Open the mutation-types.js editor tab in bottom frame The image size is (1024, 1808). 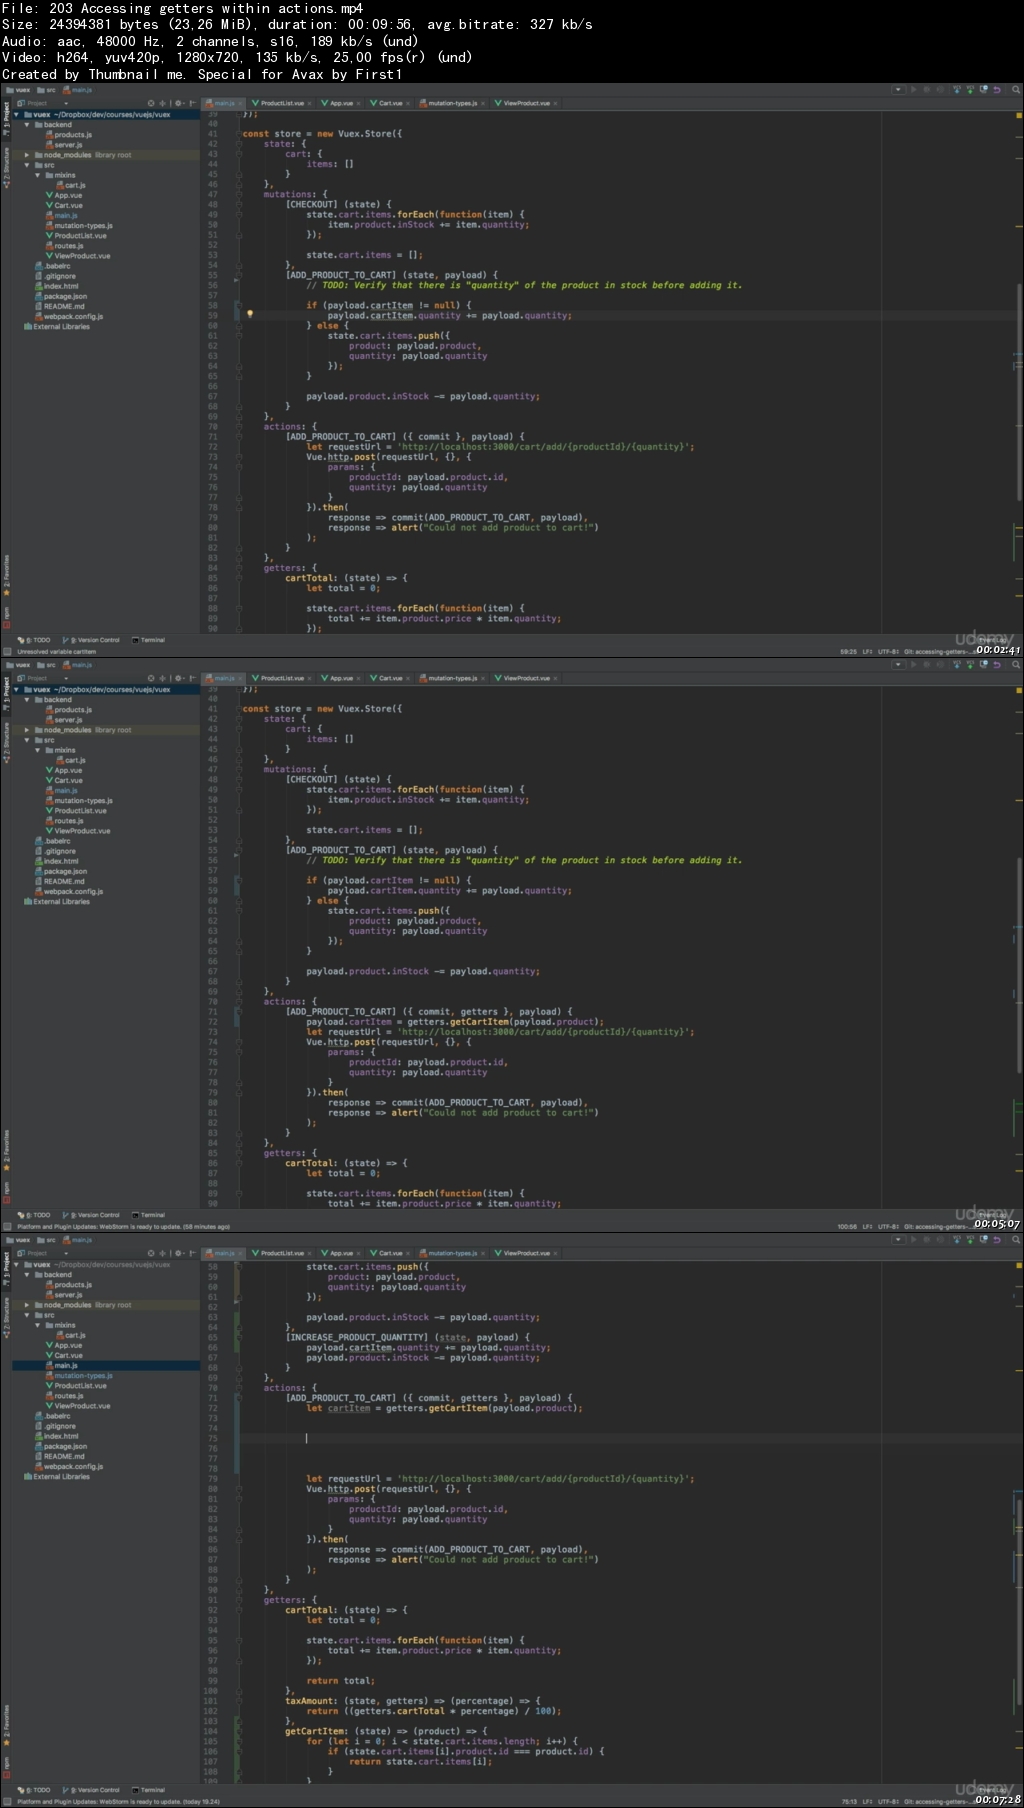pyautogui.click(x=452, y=1253)
